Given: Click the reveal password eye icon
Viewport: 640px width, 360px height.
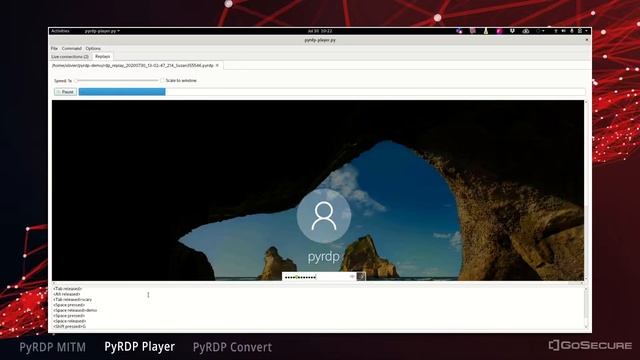Looking at the screenshot, I should coord(352,277).
